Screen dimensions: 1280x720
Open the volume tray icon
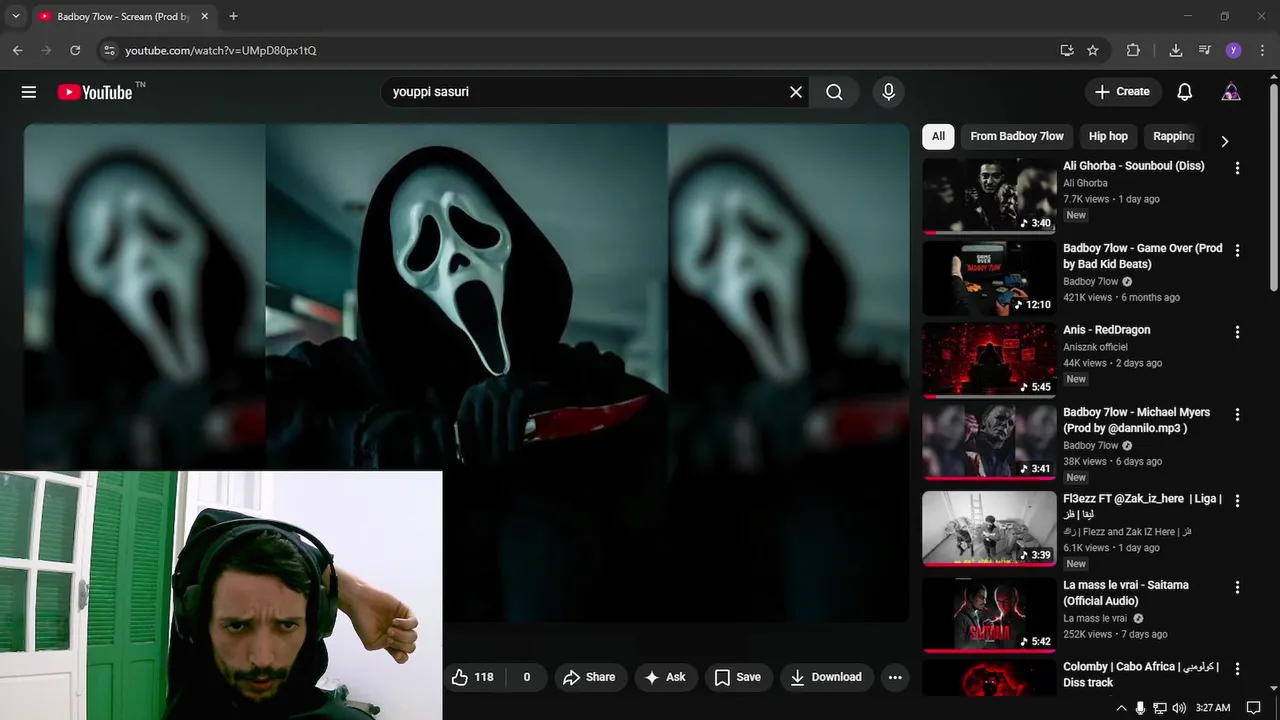tap(1179, 708)
